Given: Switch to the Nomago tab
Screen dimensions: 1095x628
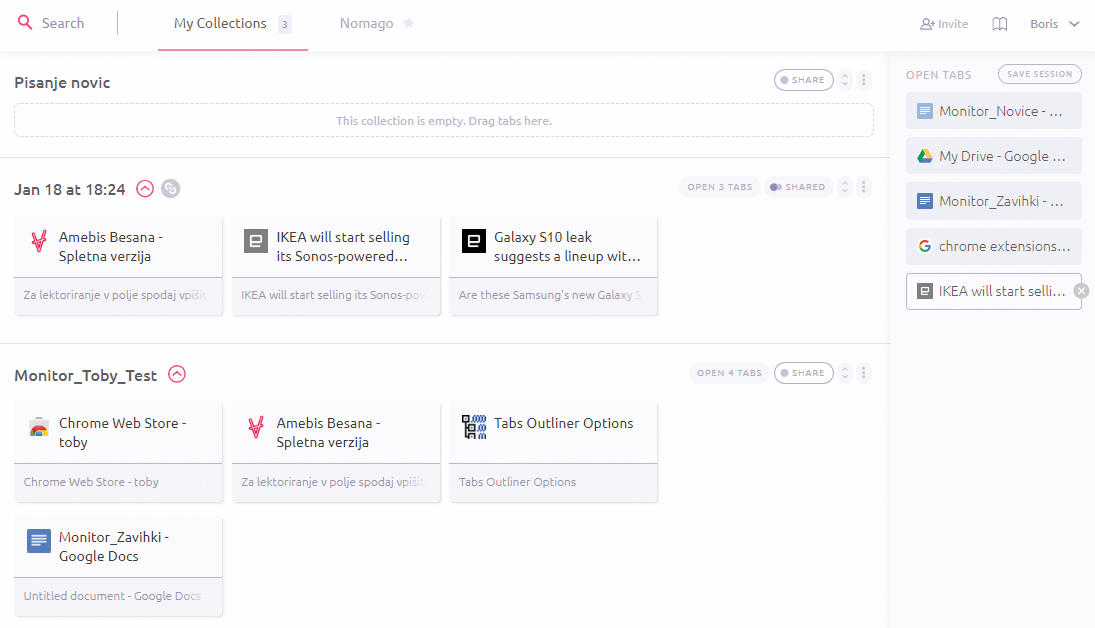Looking at the screenshot, I should coord(367,24).
